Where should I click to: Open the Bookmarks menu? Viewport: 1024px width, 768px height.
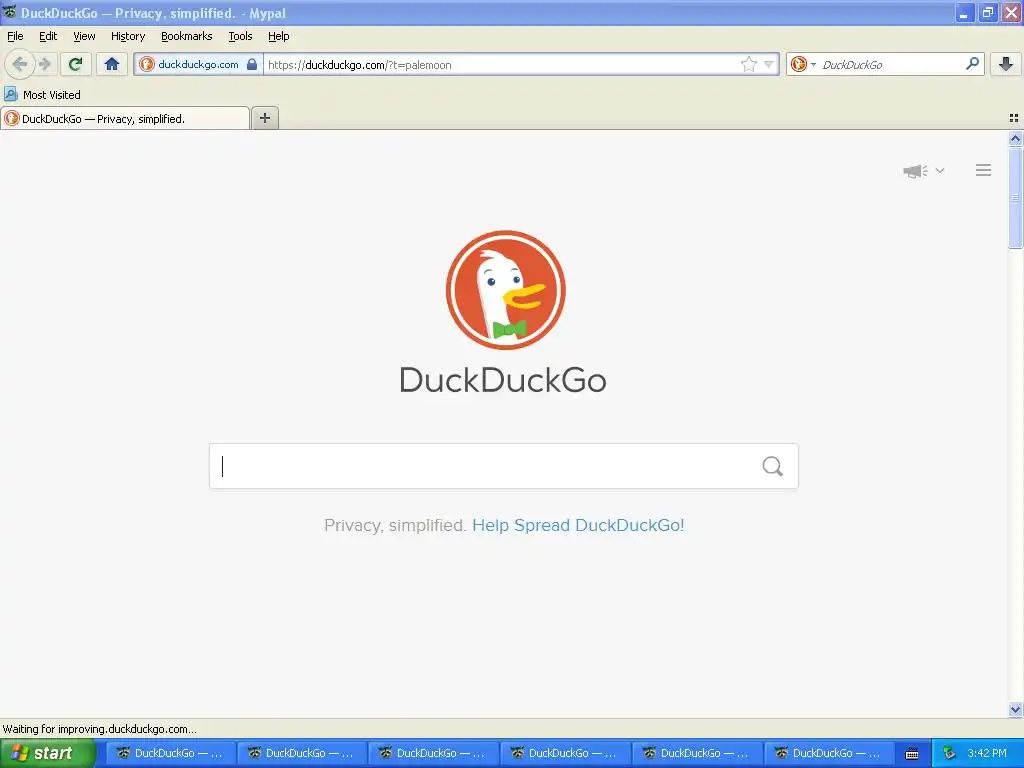(x=187, y=36)
